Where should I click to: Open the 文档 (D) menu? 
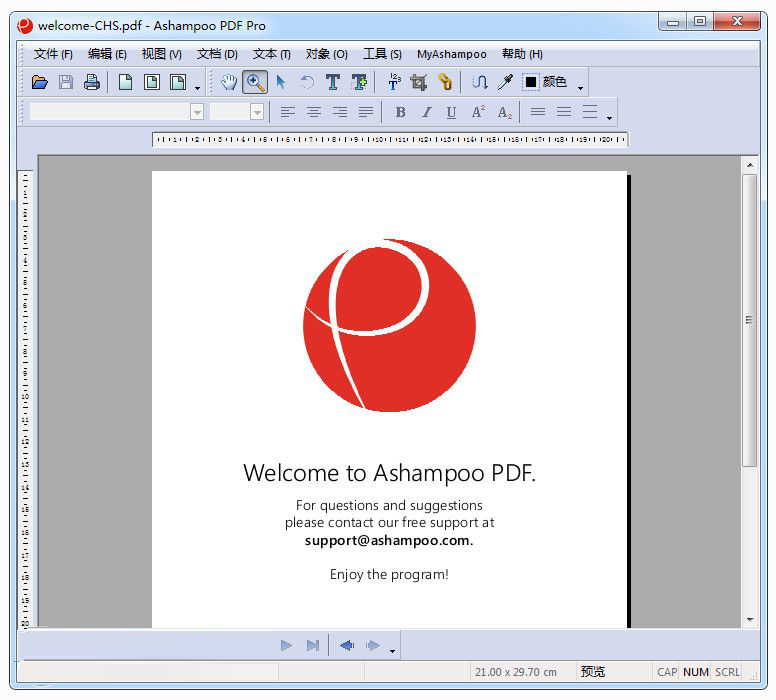217,54
